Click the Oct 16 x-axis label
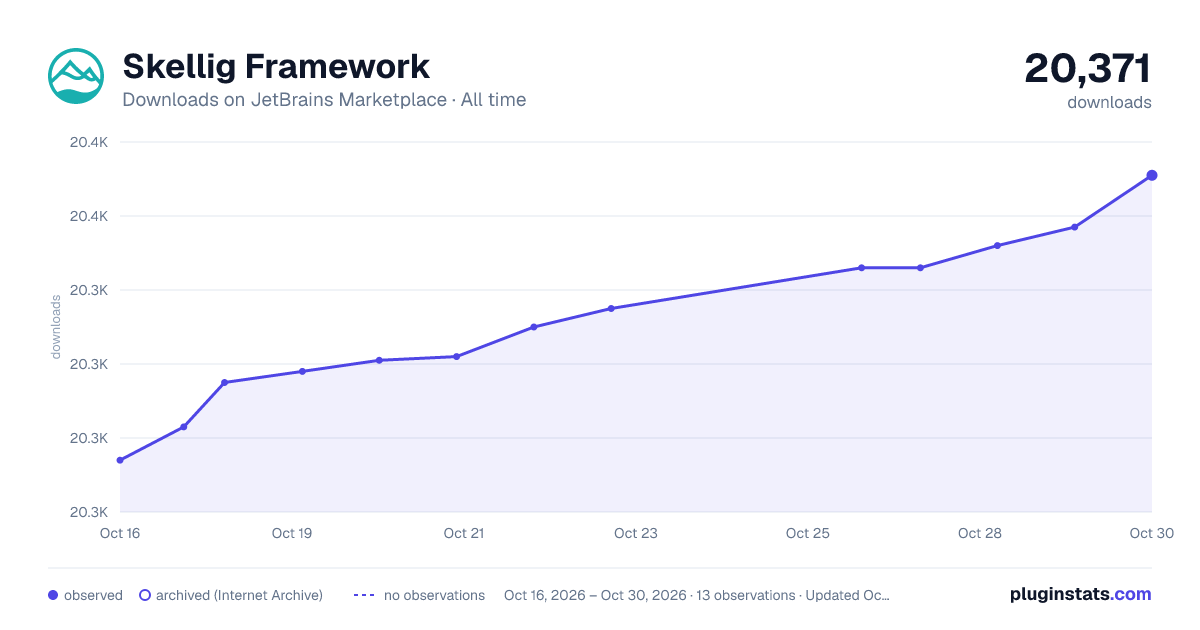Viewport: 1200px width, 630px height. pyautogui.click(x=120, y=533)
